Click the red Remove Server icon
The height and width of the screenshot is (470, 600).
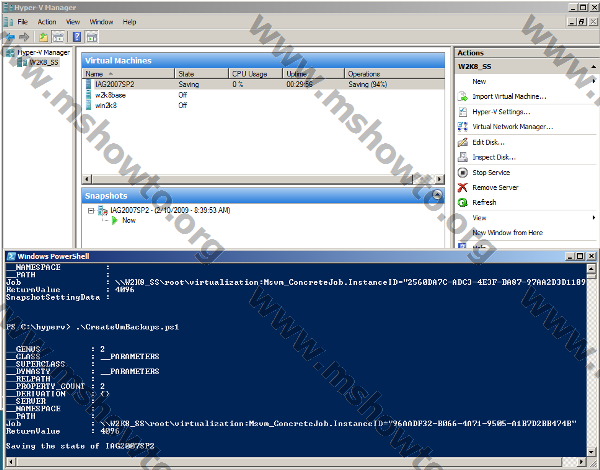(x=463, y=188)
